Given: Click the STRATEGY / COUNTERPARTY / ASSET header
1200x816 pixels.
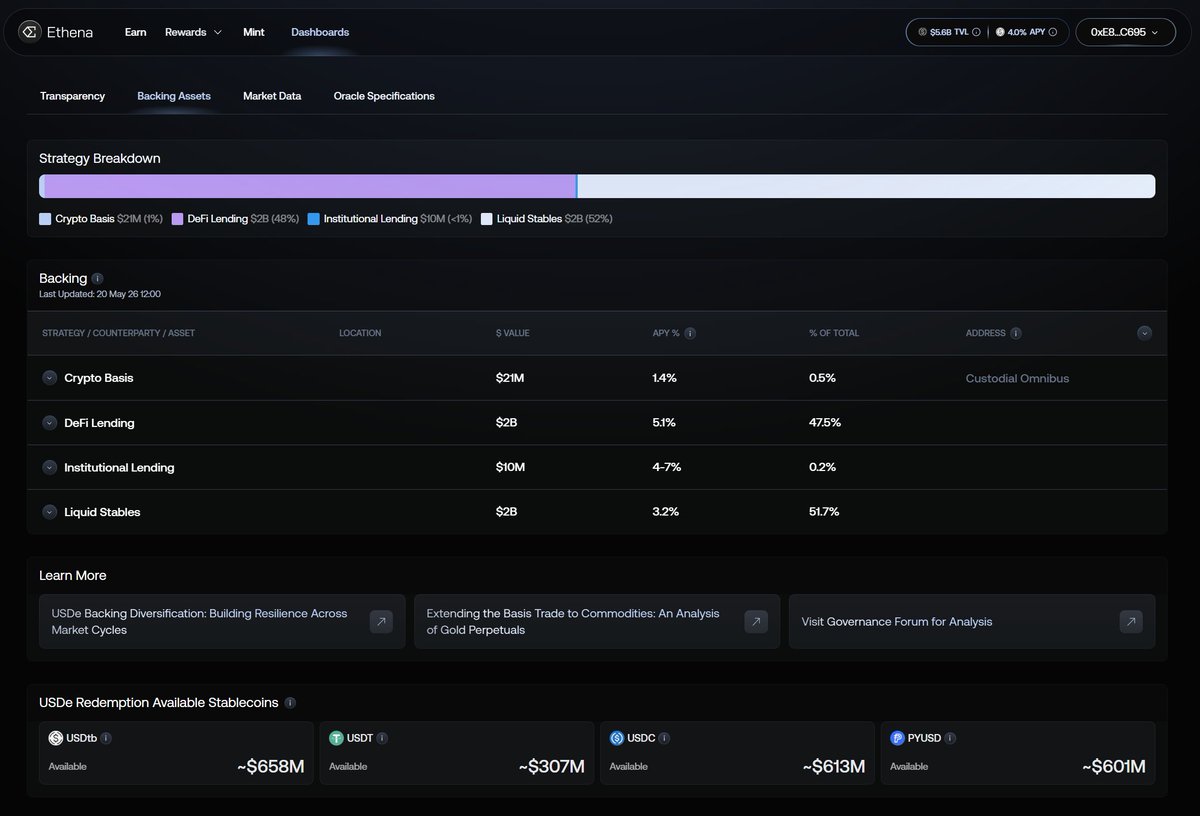Looking at the screenshot, I should coord(119,333).
